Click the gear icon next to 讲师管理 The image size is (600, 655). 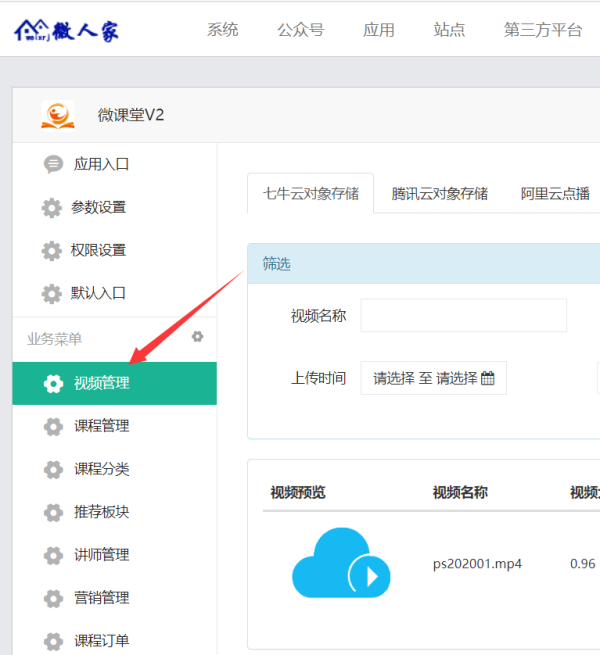(x=53, y=556)
